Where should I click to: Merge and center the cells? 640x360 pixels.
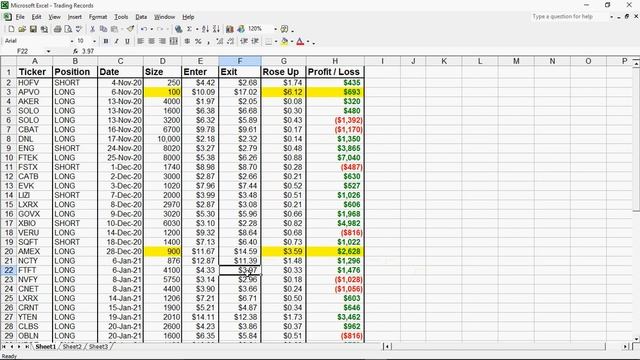click(x=173, y=41)
